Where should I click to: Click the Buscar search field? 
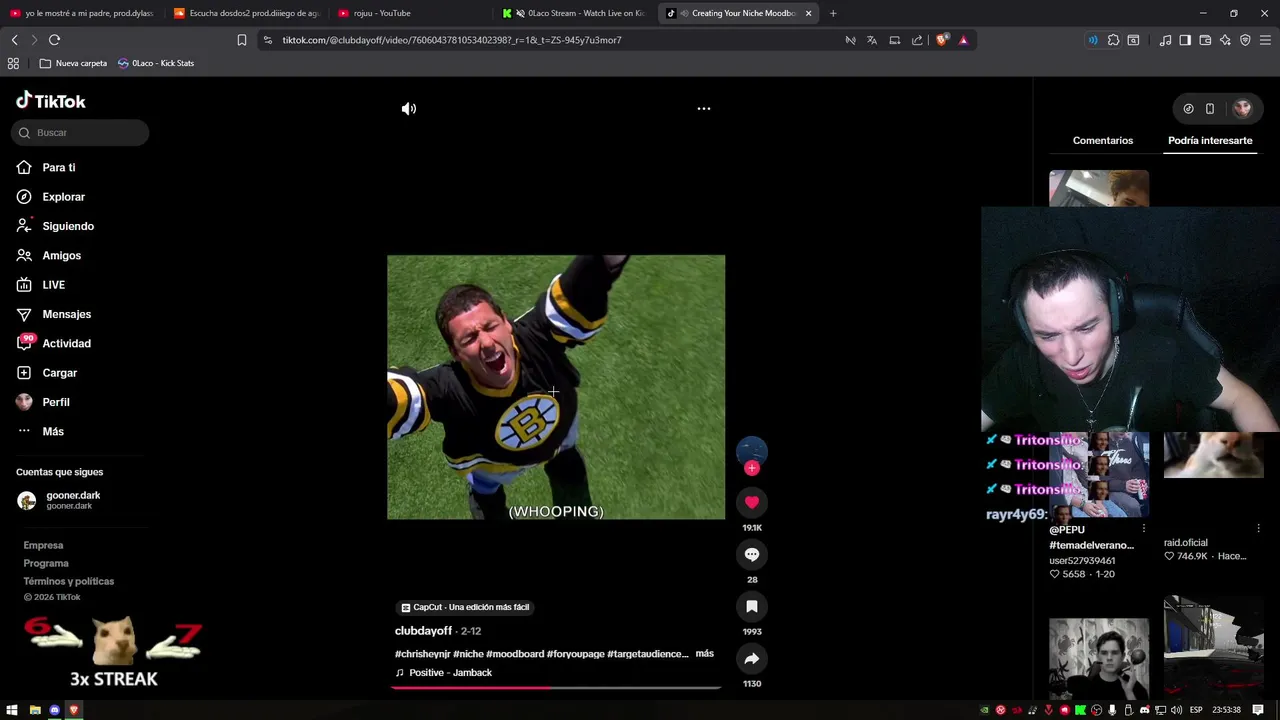(80, 133)
